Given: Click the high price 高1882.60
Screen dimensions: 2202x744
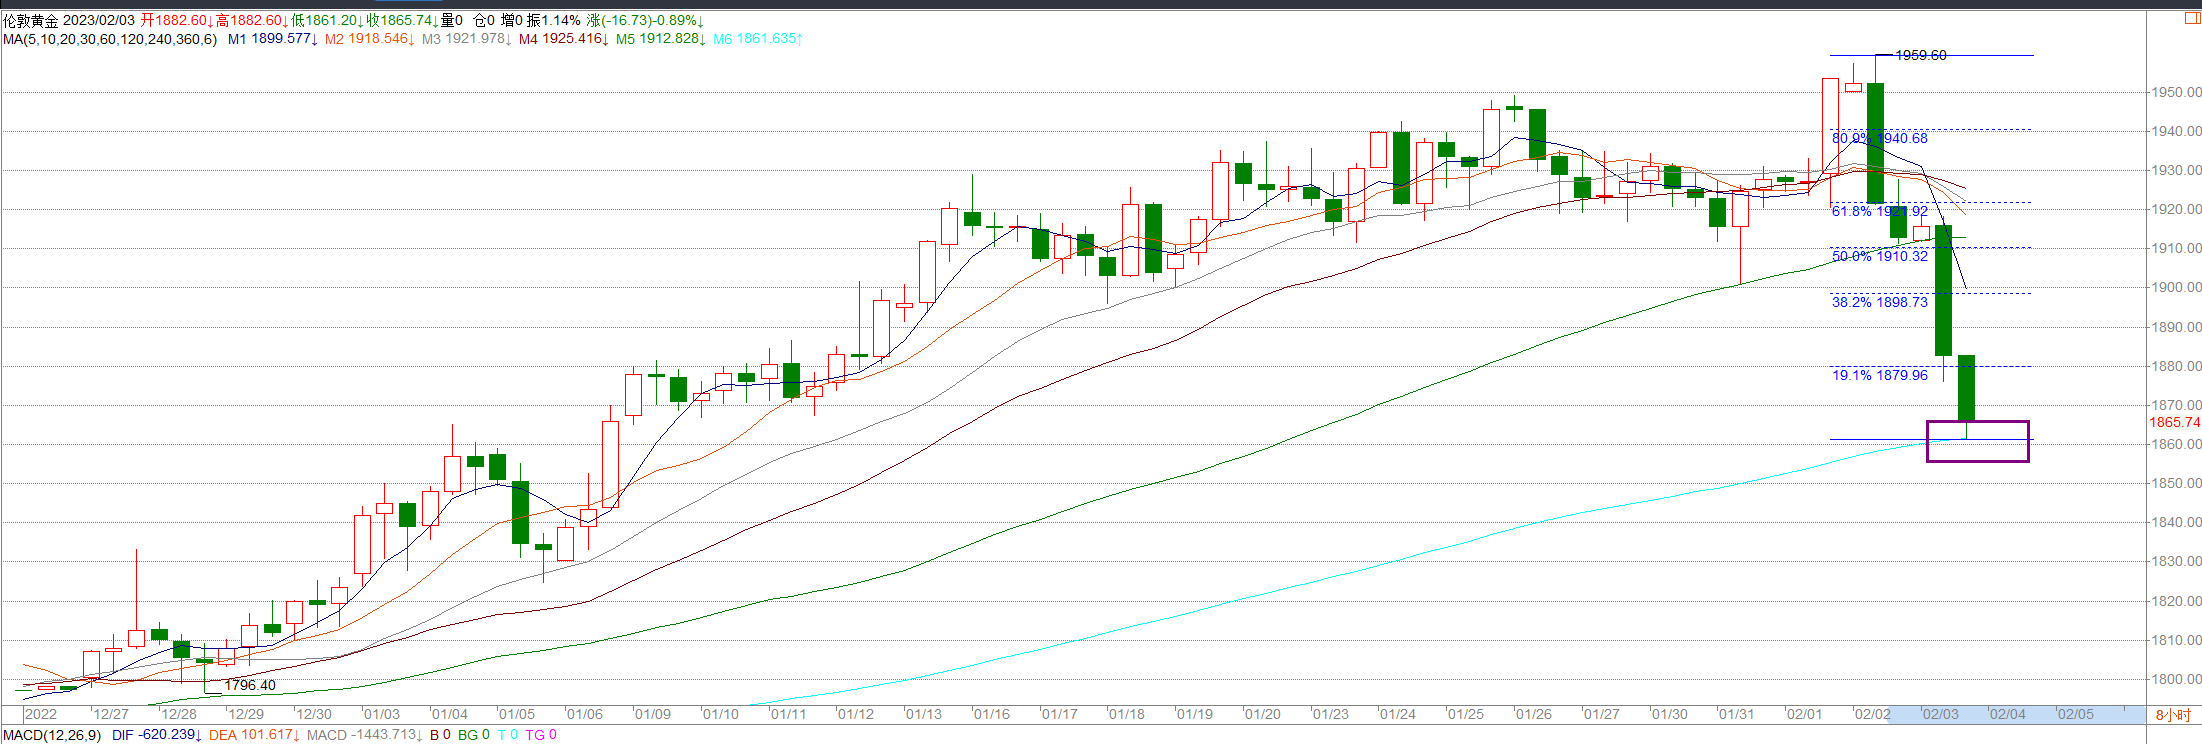Looking at the screenshot, I should 252,21.
